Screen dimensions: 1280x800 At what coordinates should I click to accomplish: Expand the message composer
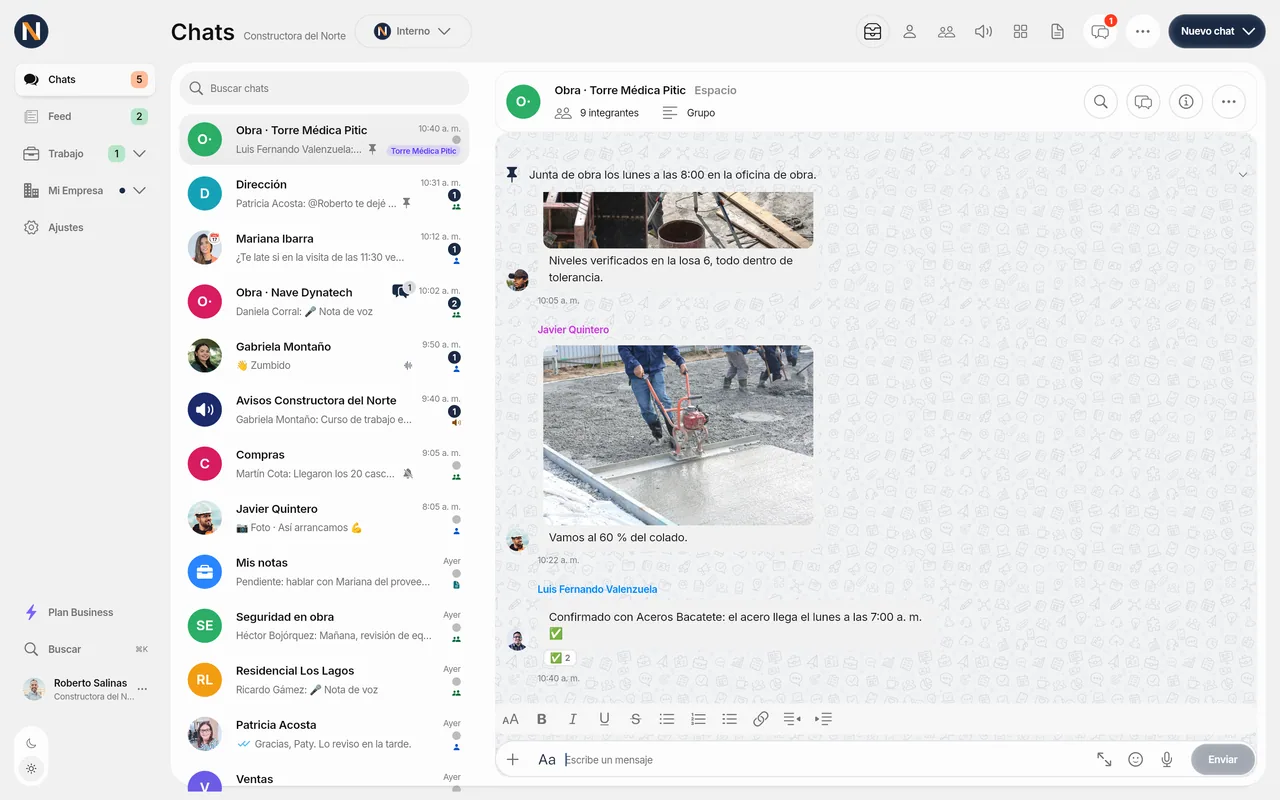(x=1104, y=760)
